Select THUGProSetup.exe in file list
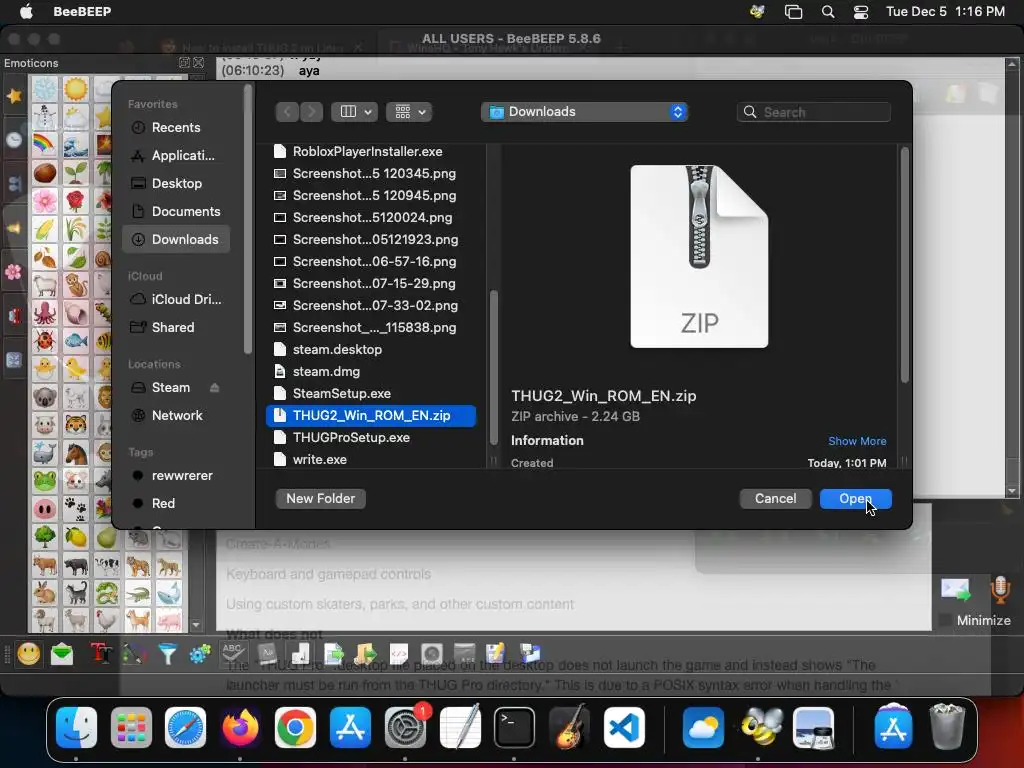Screen dimensions: 1024x768 coord(371,438)
